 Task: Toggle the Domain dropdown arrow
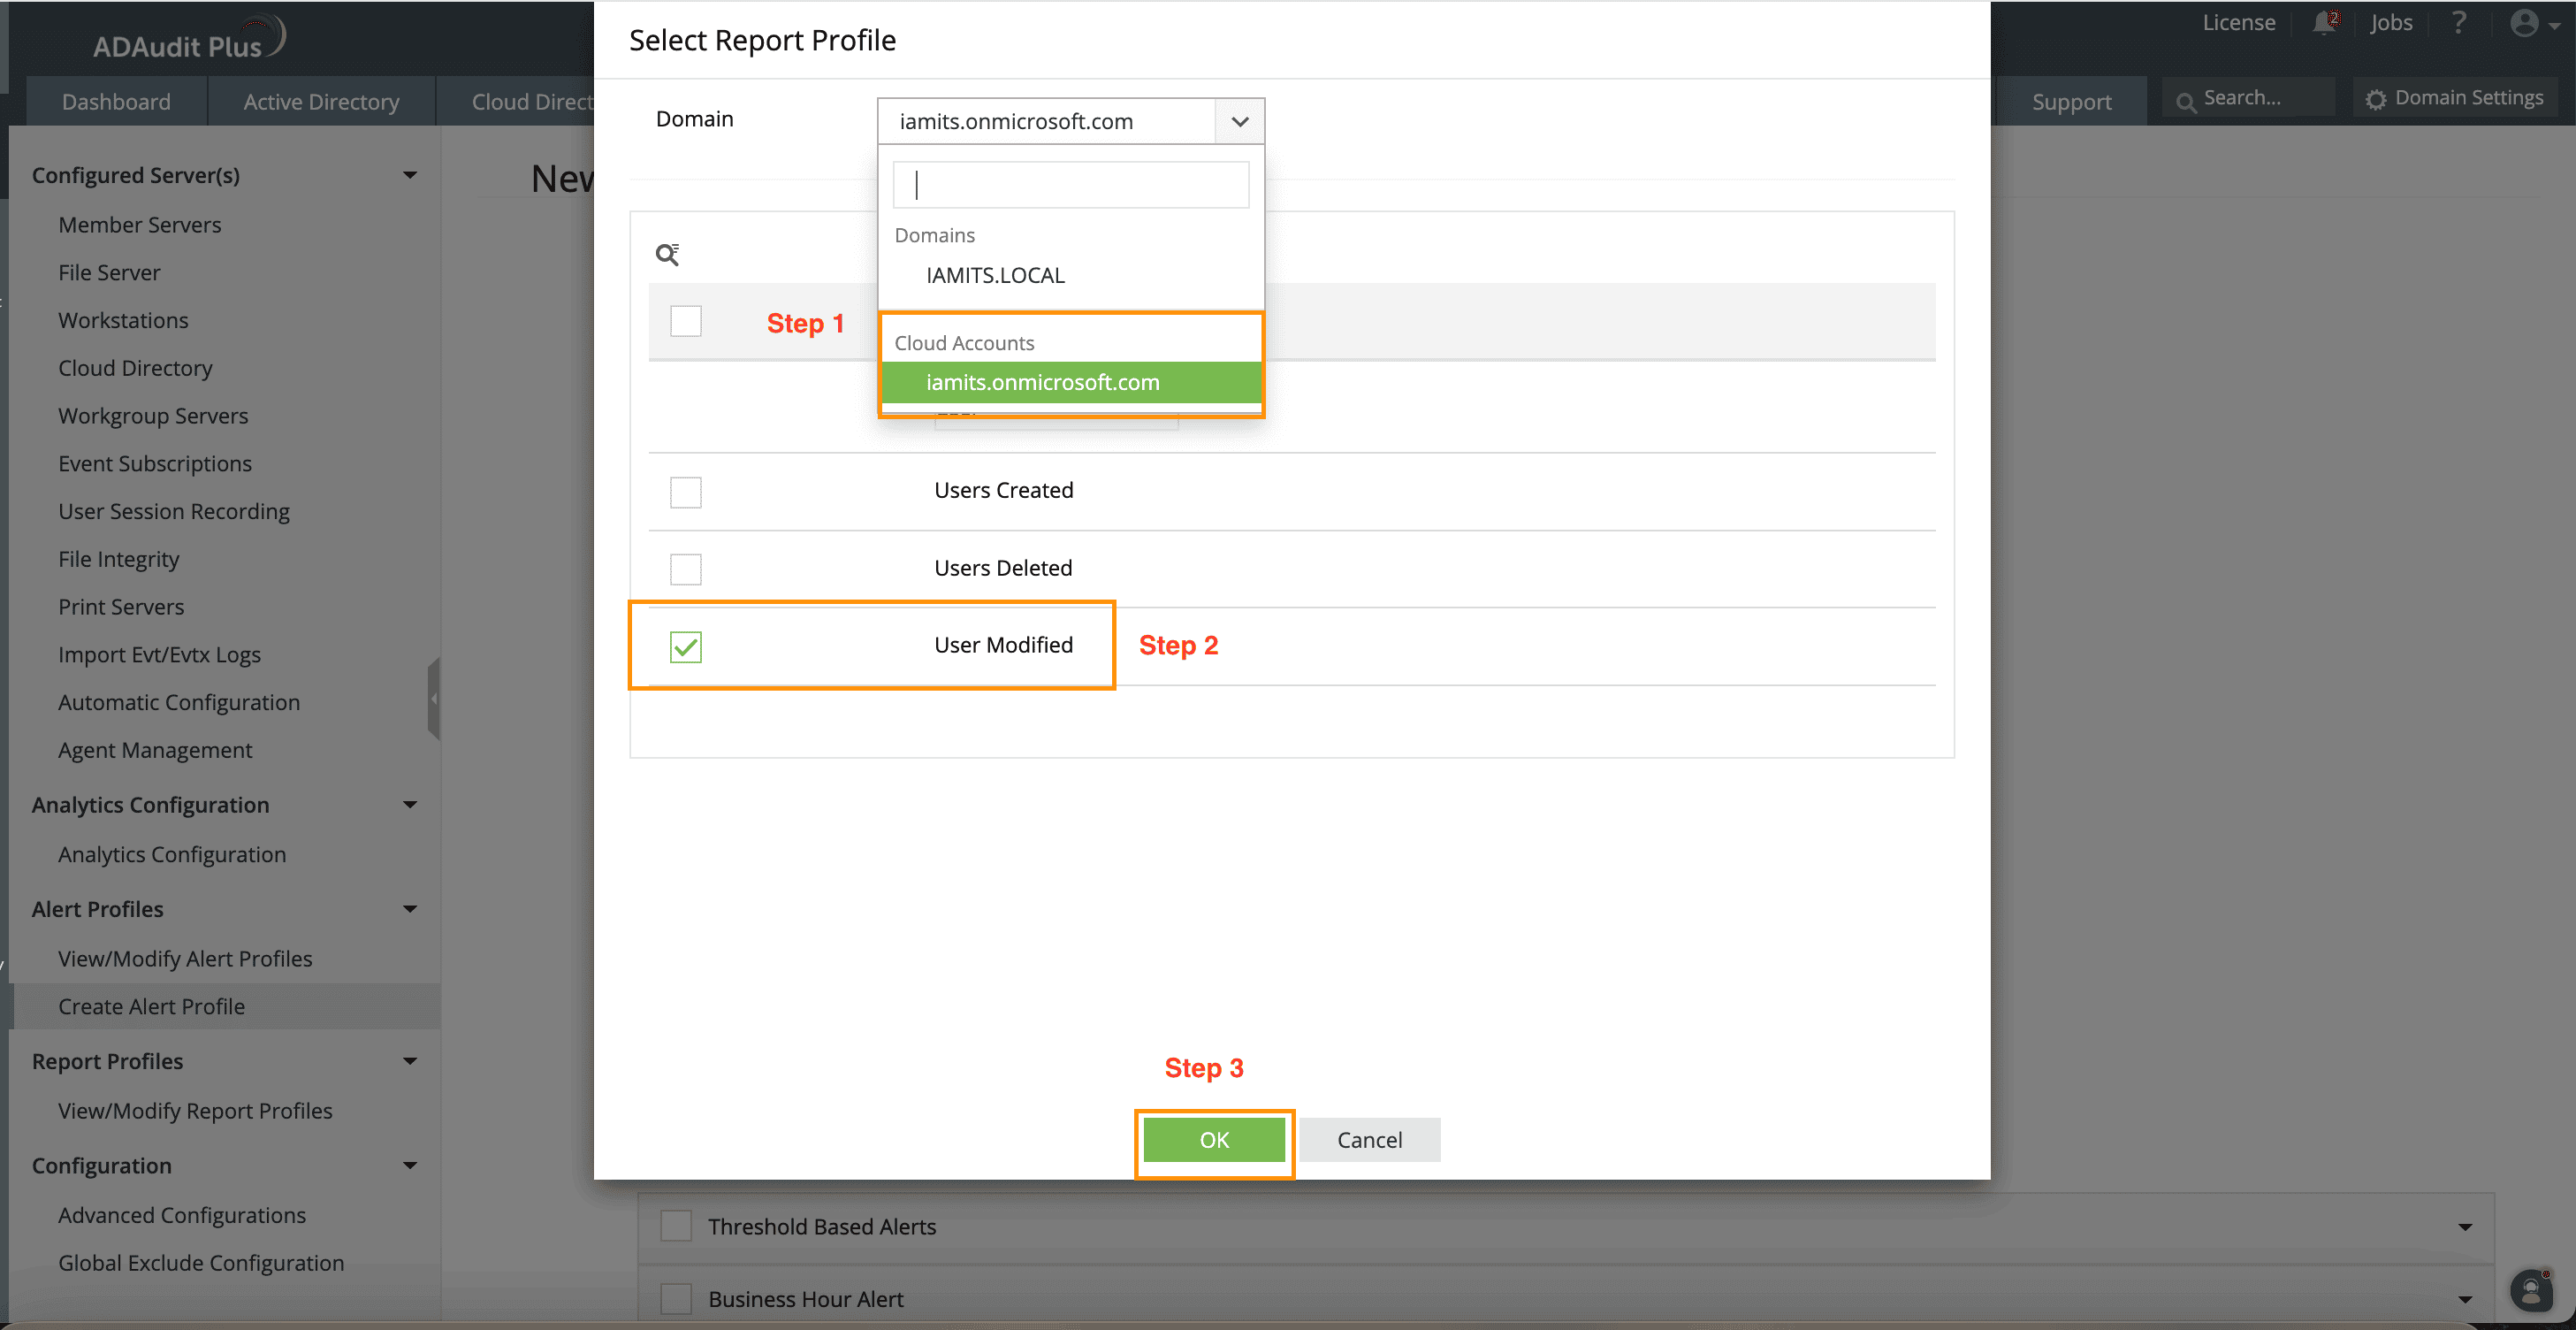[x=1240, y=122]
